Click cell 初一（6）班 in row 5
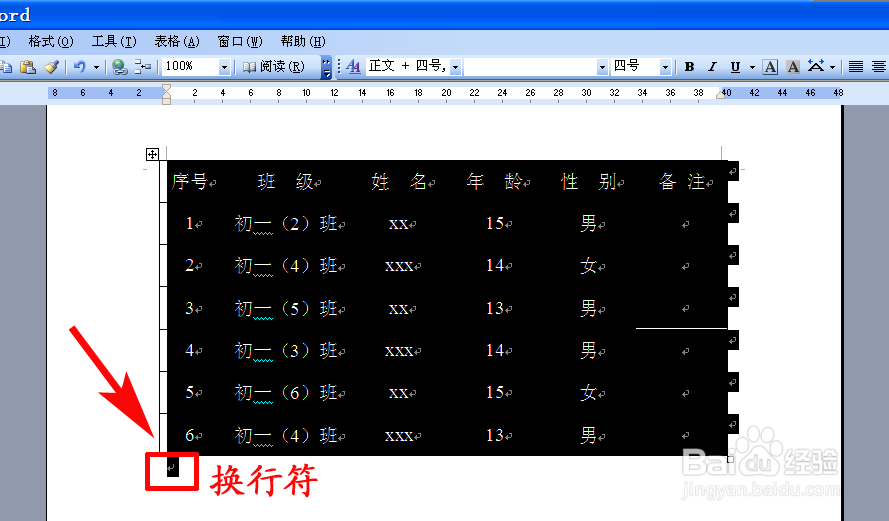The image size is (889, 521). tap(285, 392)
